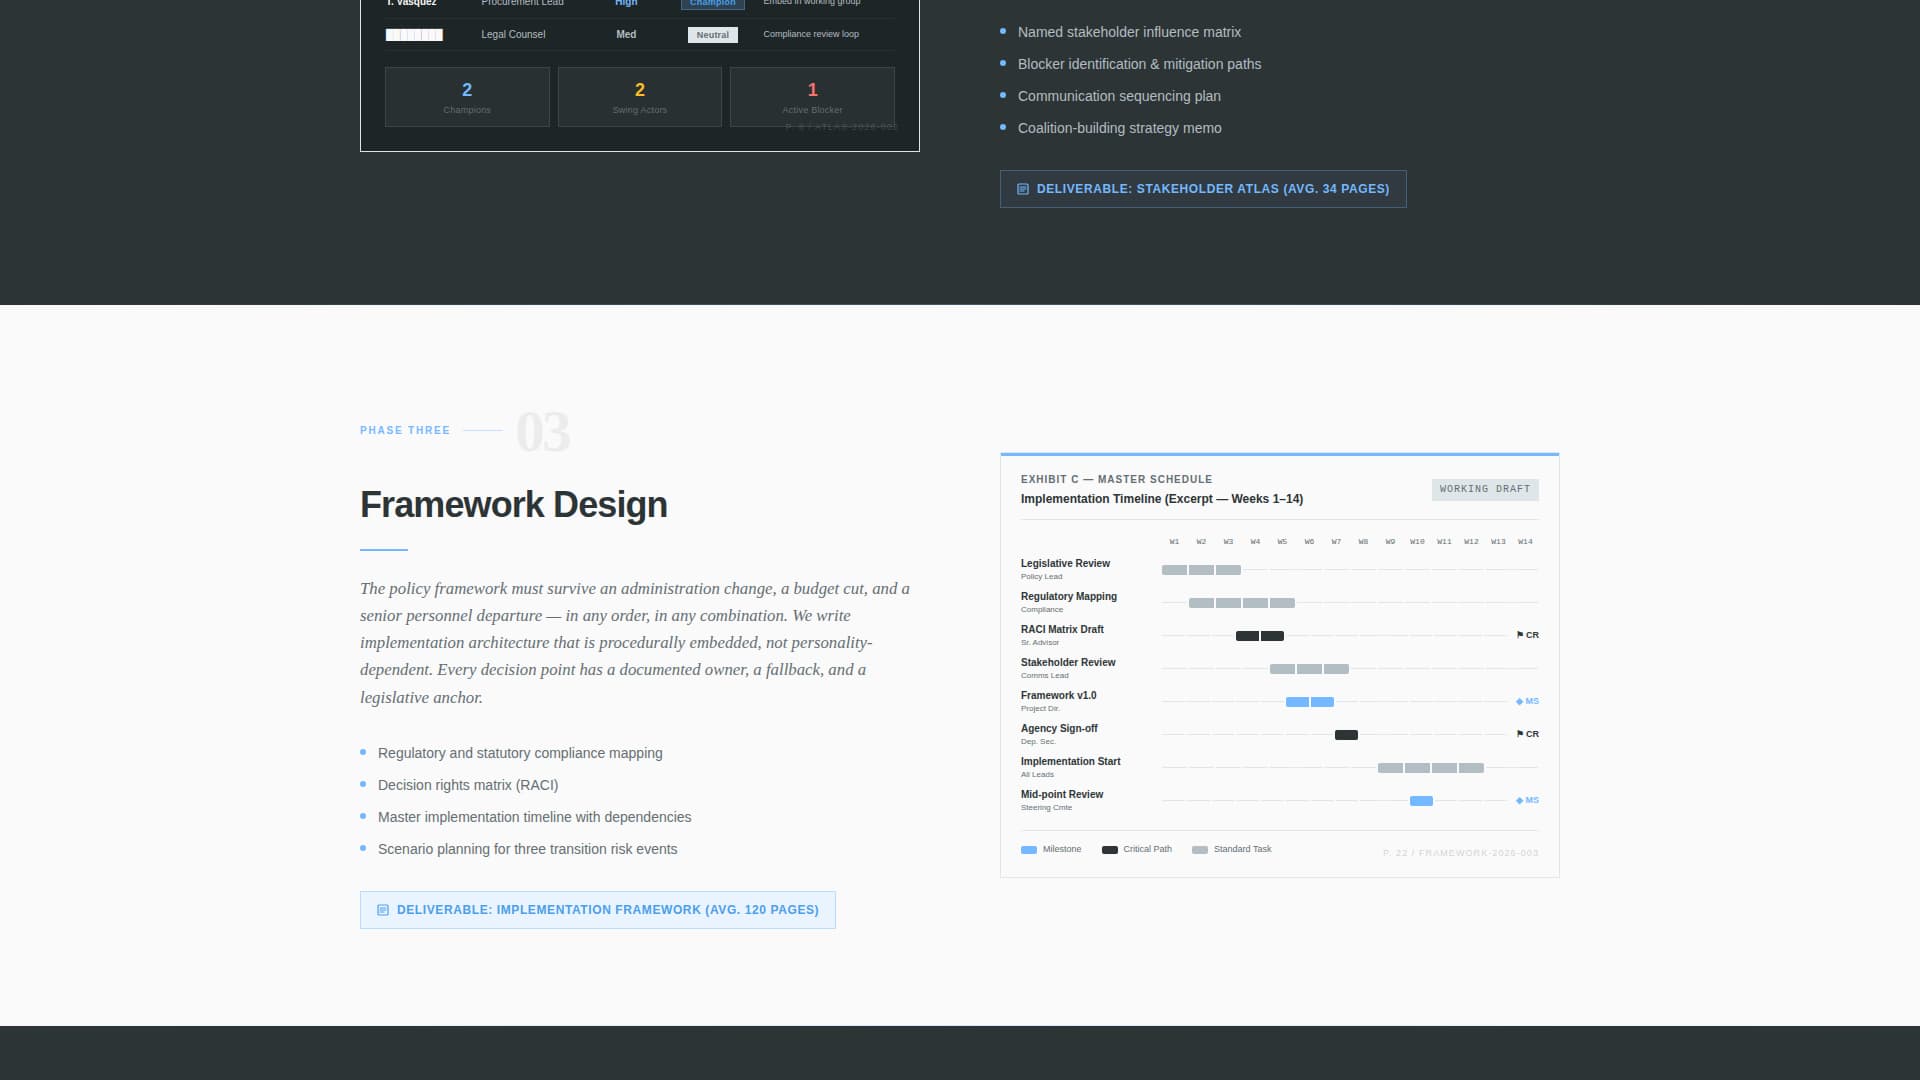Click 'Blocker identification & mitigation paths' bullet
Screen dimensions: 1920x1080
coord(1139,64)
